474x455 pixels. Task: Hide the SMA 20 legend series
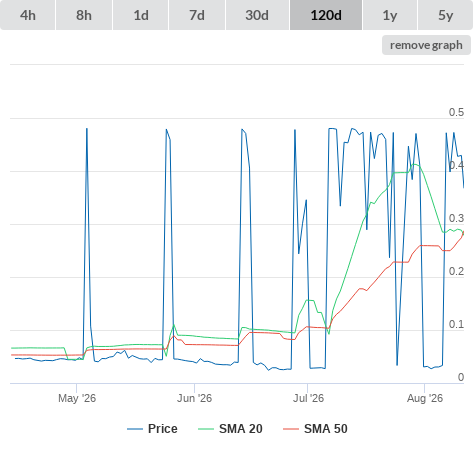241,429
